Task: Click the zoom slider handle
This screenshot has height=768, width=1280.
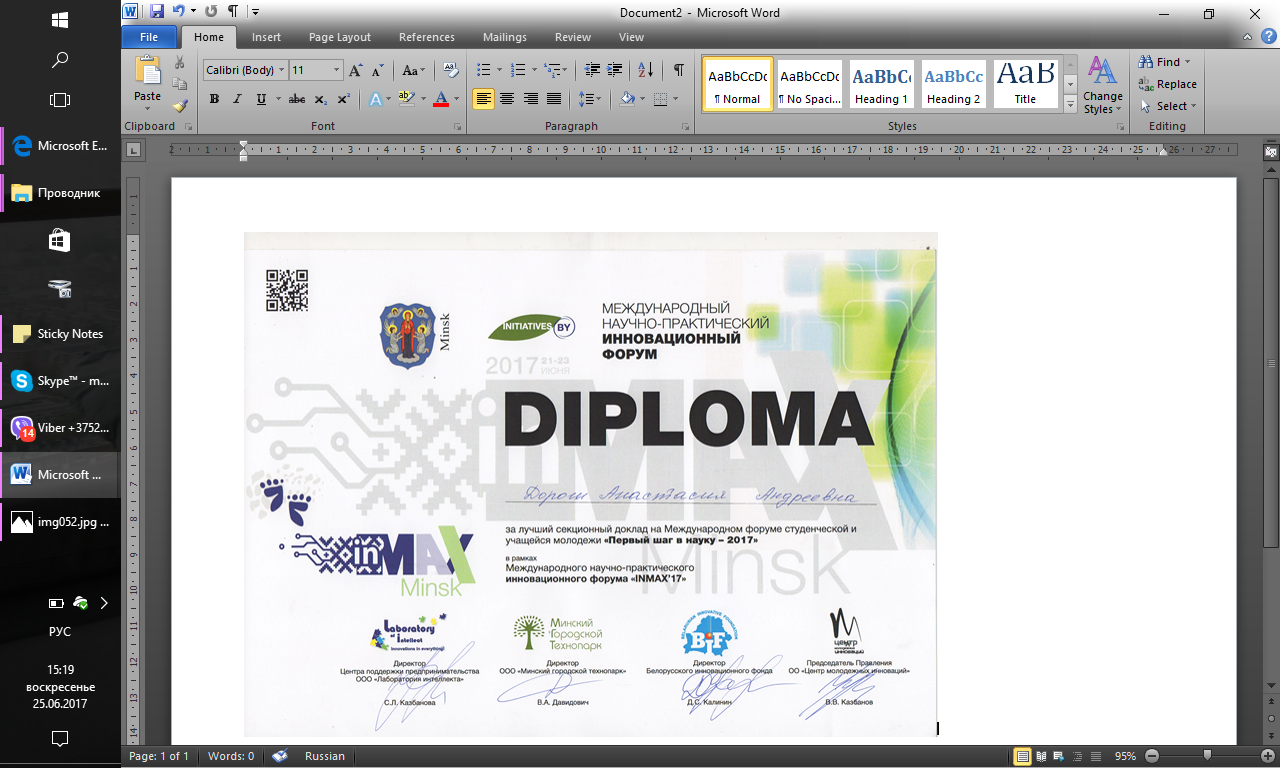Action: pos(1208,756)
